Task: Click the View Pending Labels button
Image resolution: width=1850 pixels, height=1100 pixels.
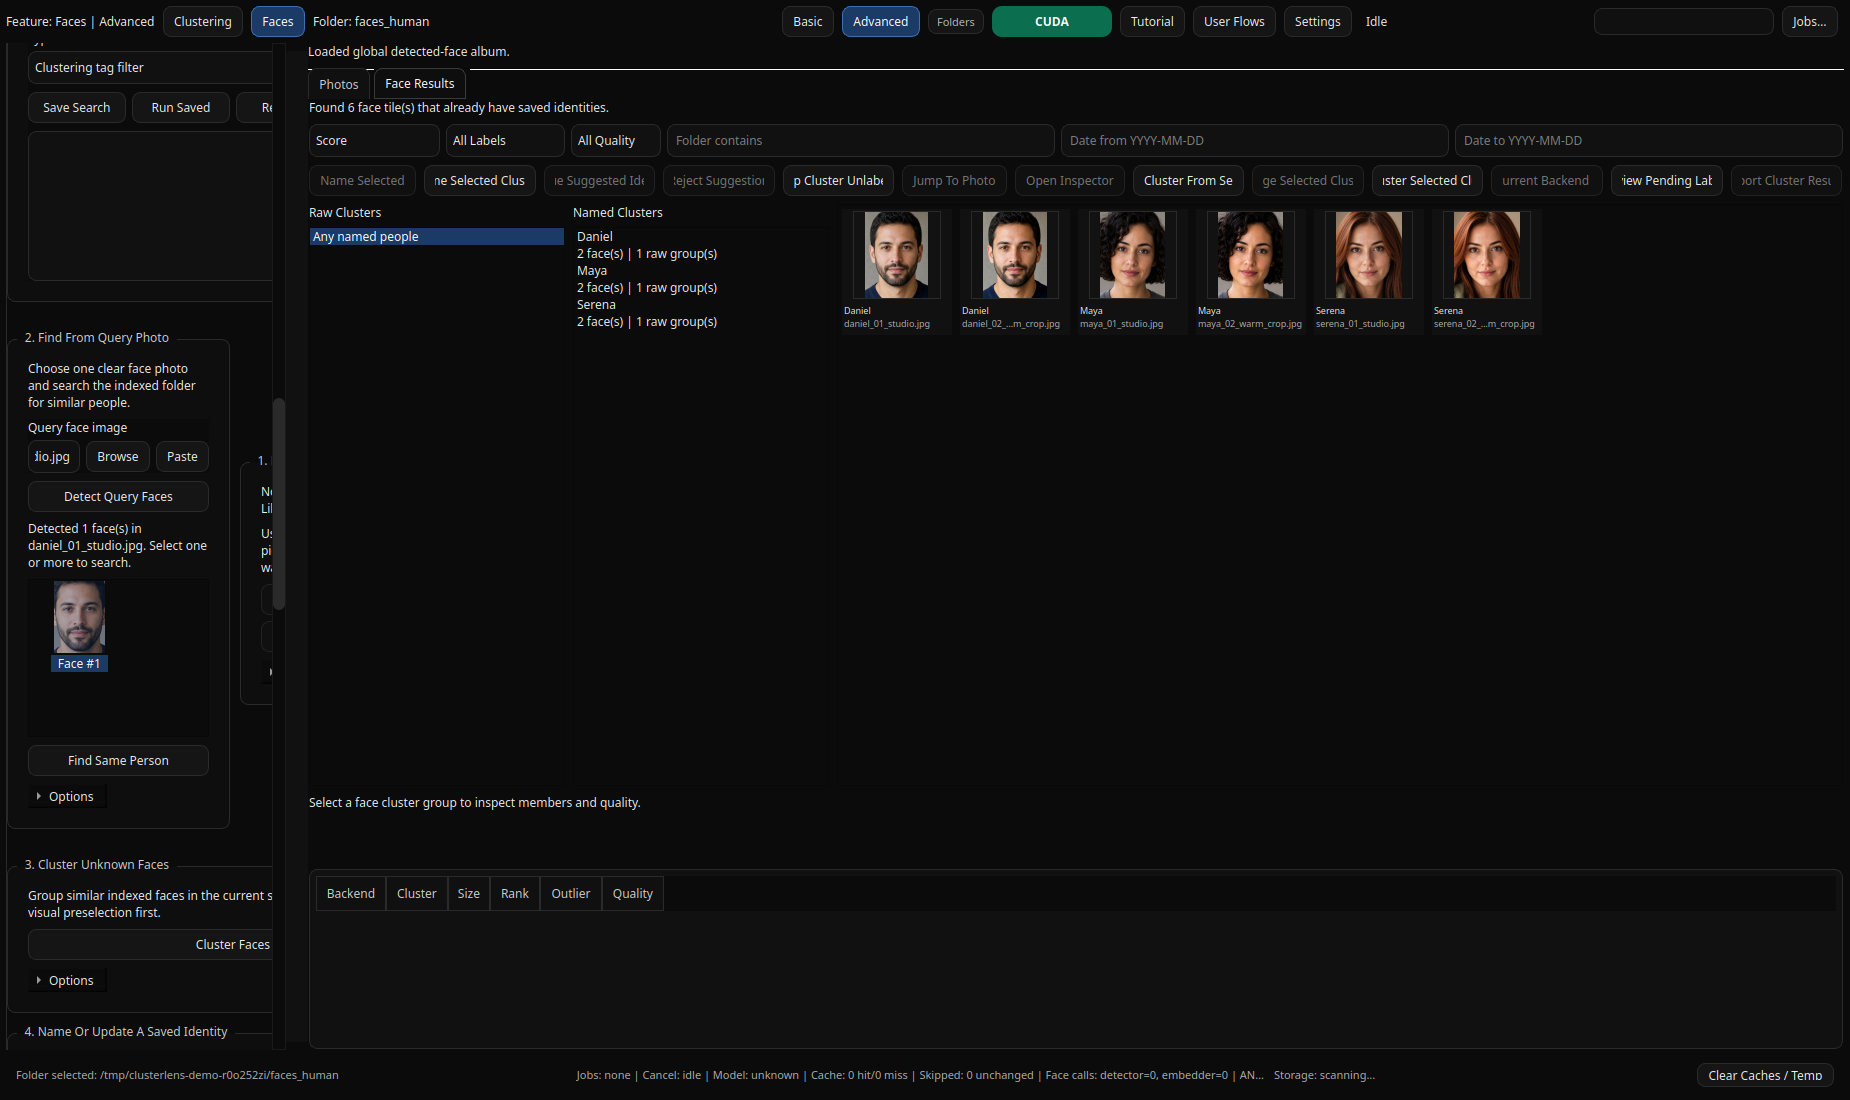Action: [x=1666, y=181]
